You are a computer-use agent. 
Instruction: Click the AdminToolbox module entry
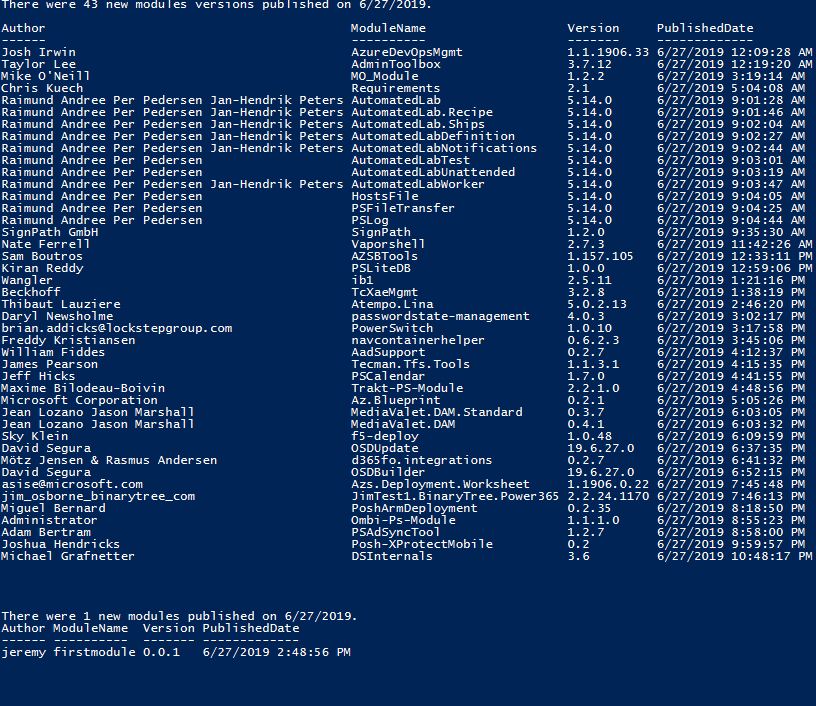tap(396, 65)
